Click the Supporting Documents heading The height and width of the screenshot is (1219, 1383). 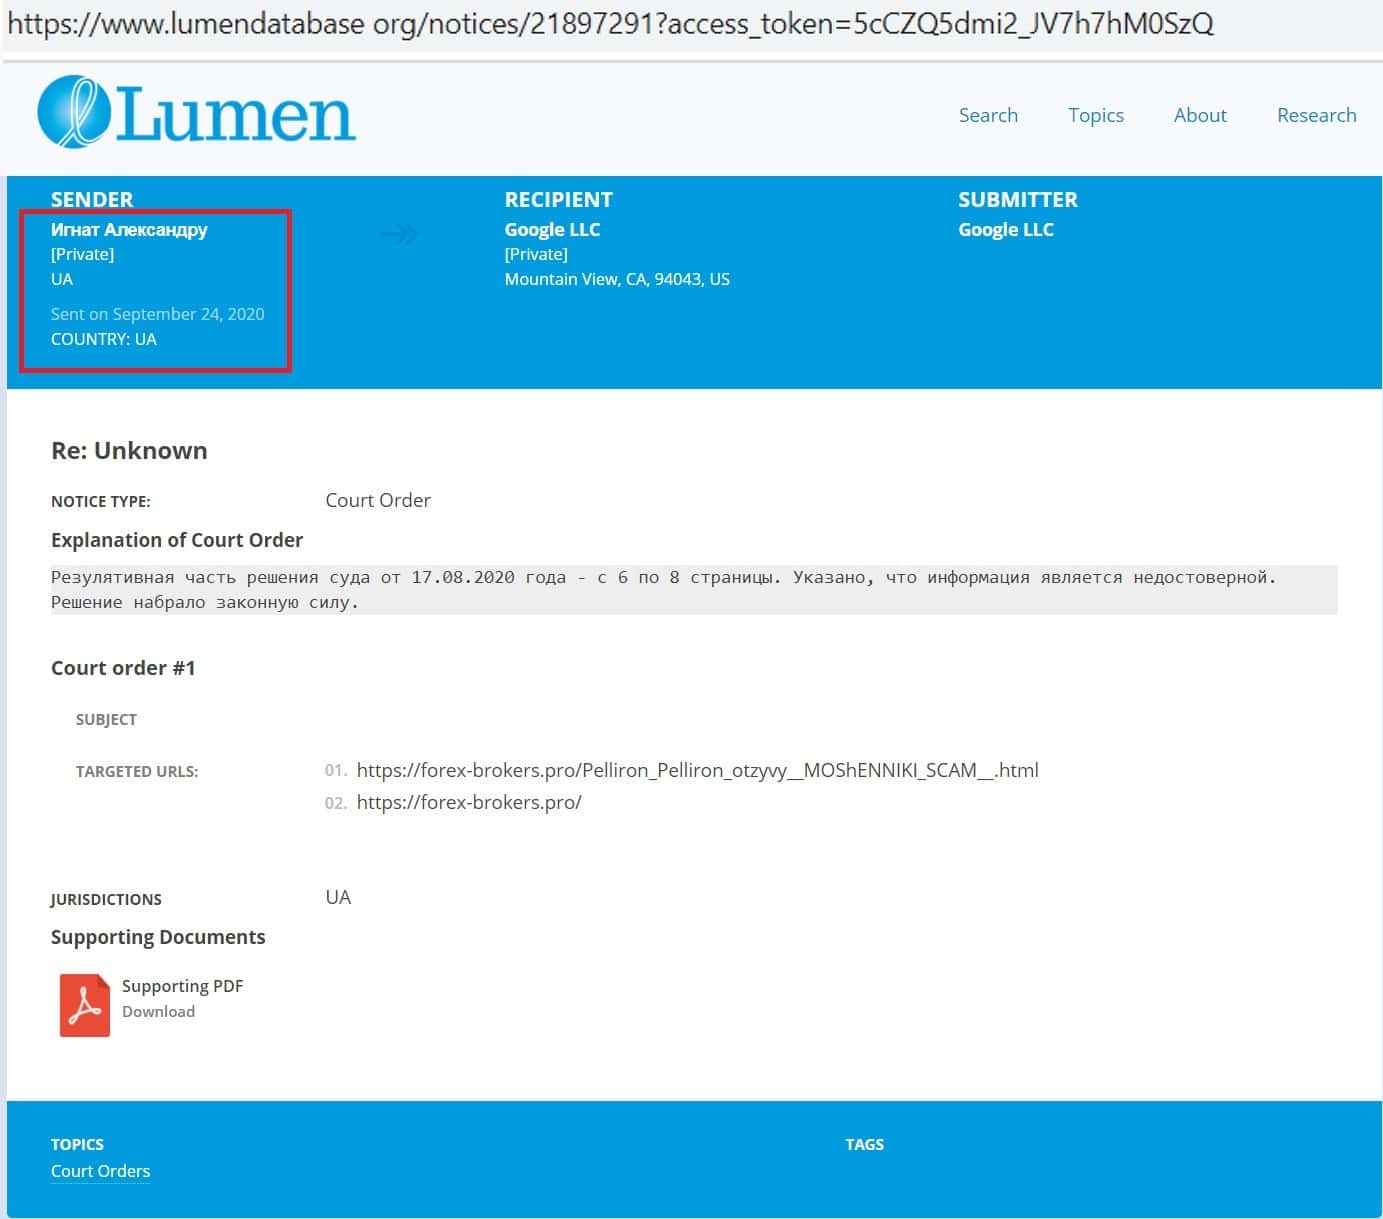coord(158,937)
